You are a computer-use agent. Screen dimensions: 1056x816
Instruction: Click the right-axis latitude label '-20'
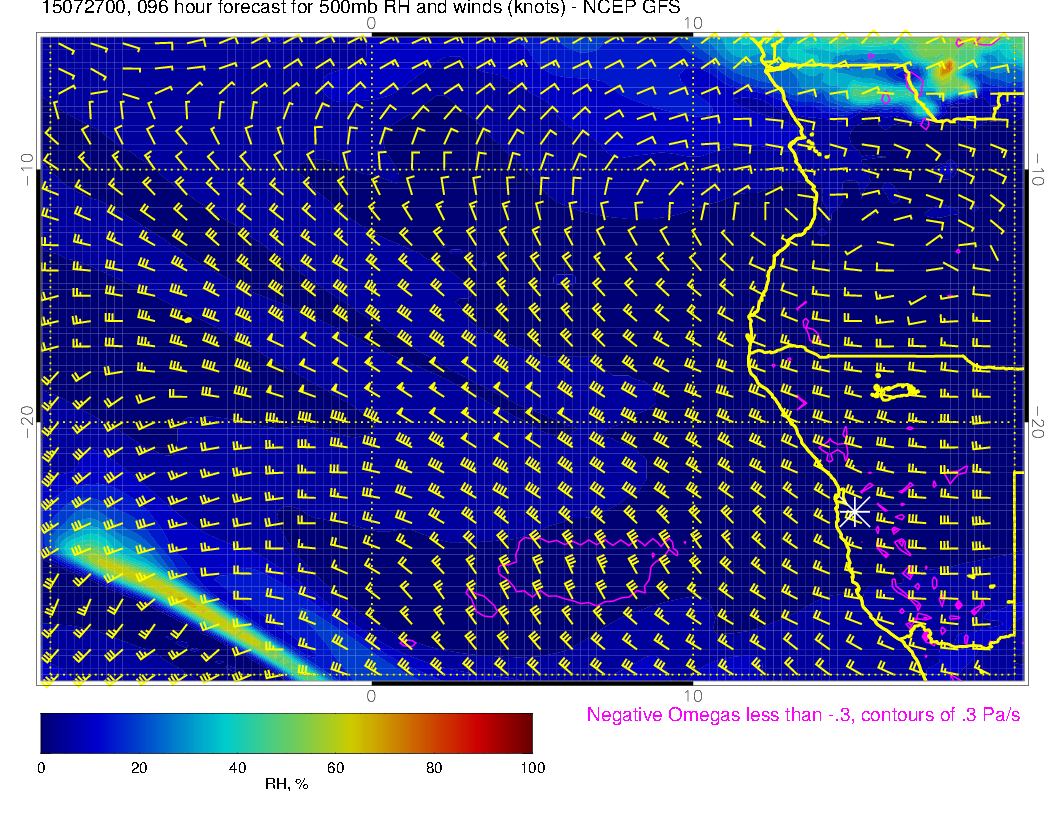(x=1038, y=422)
